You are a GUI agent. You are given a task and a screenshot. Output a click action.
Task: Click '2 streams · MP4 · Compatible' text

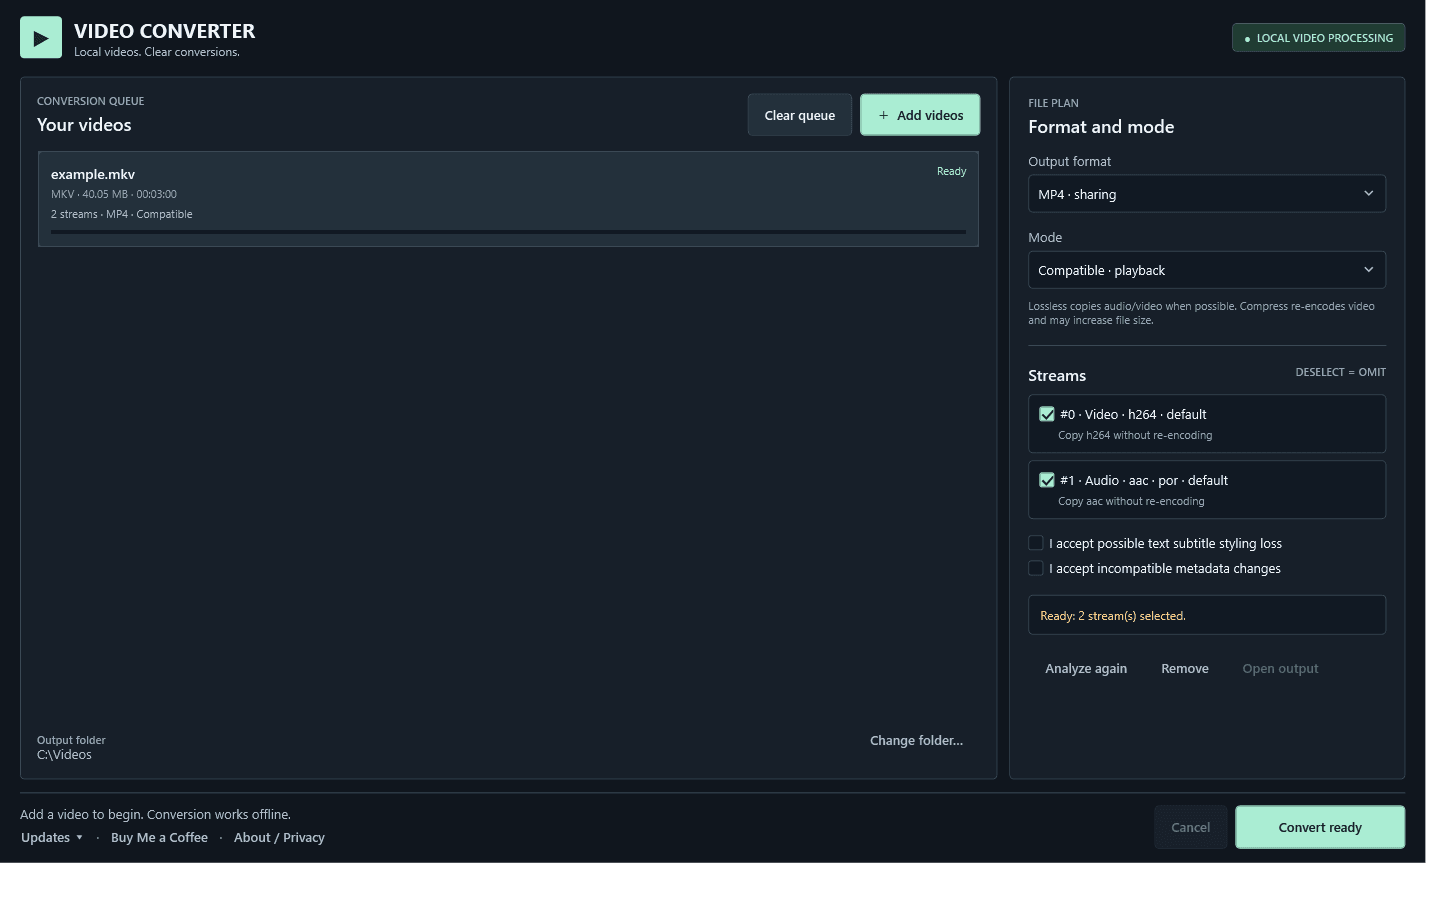coord(122,214)
